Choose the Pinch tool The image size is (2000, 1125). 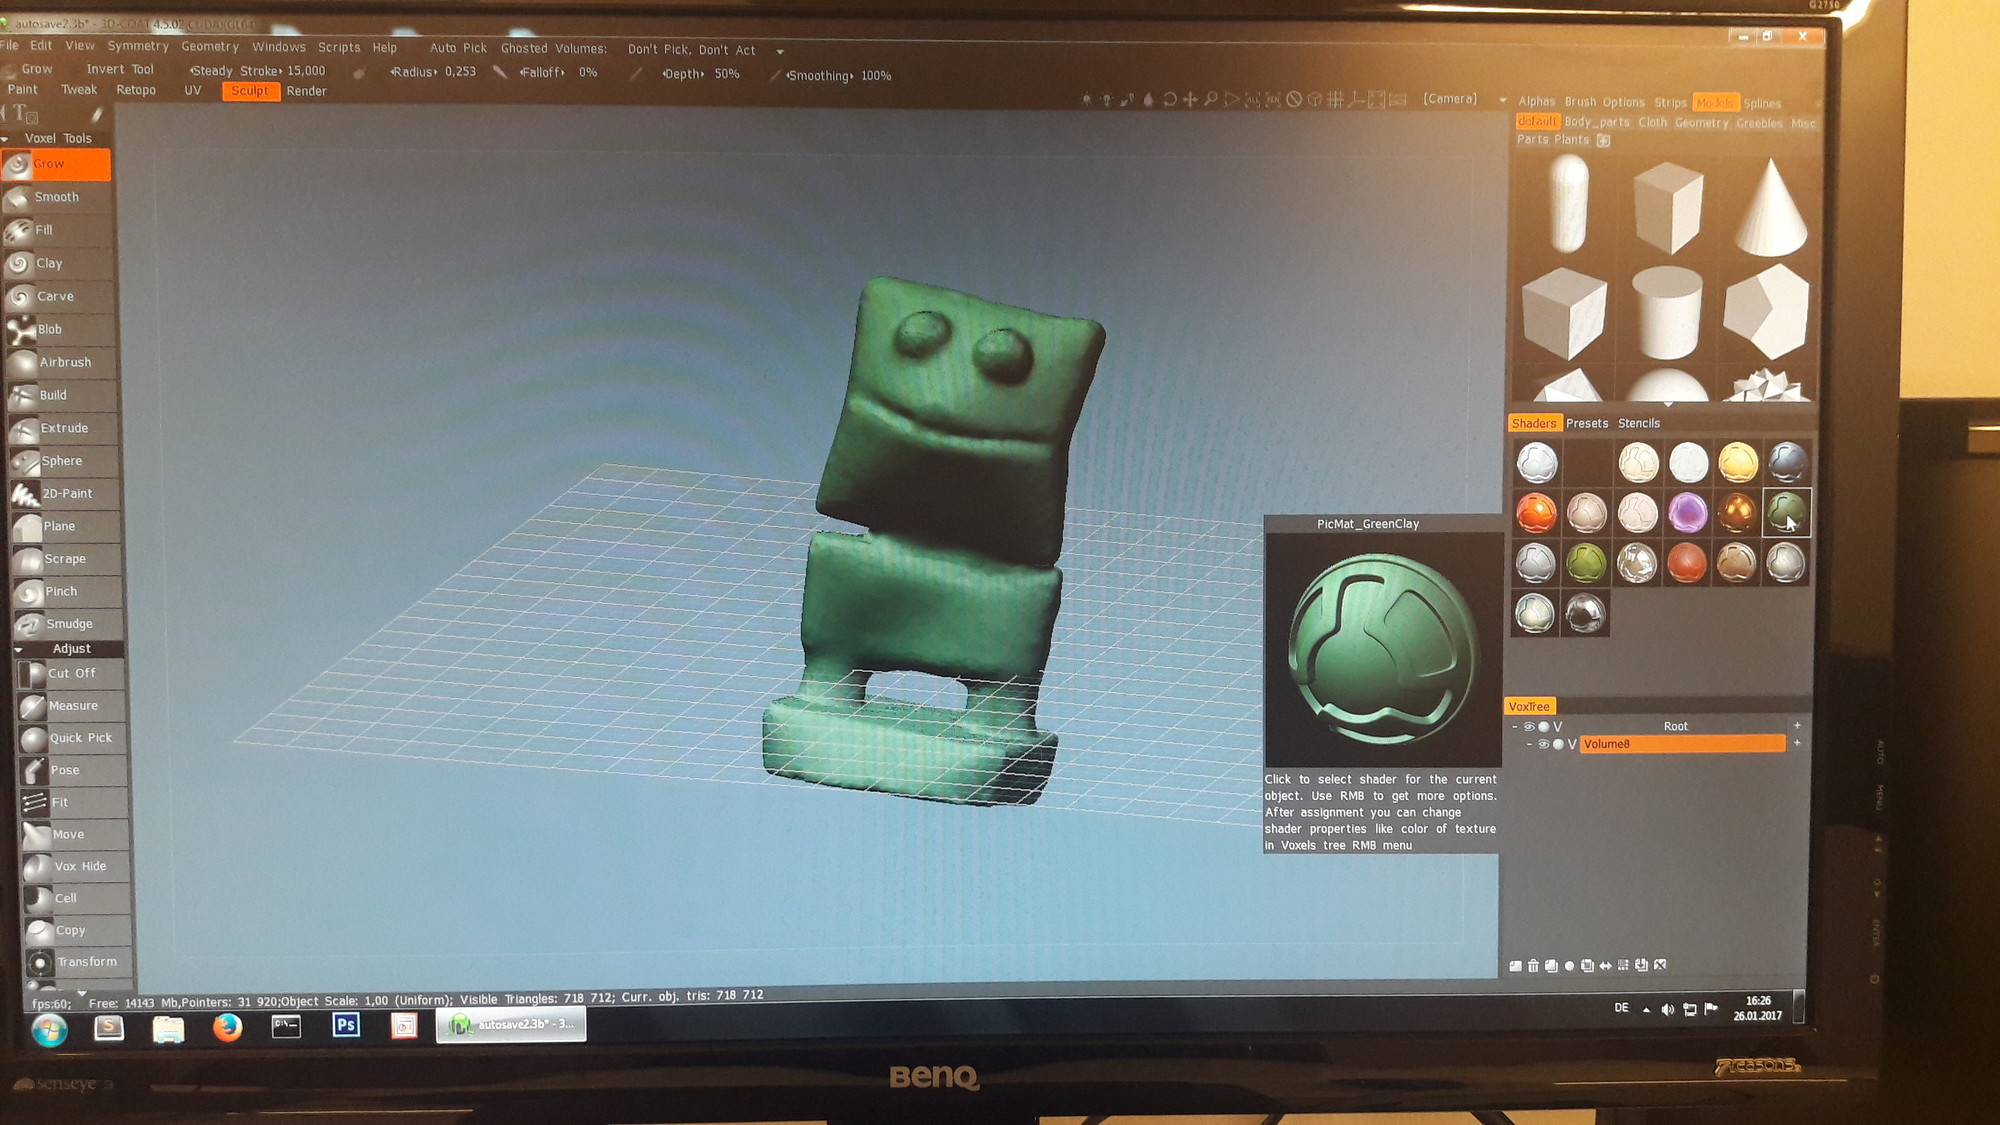pyautogui.click(x=61, y=592)
